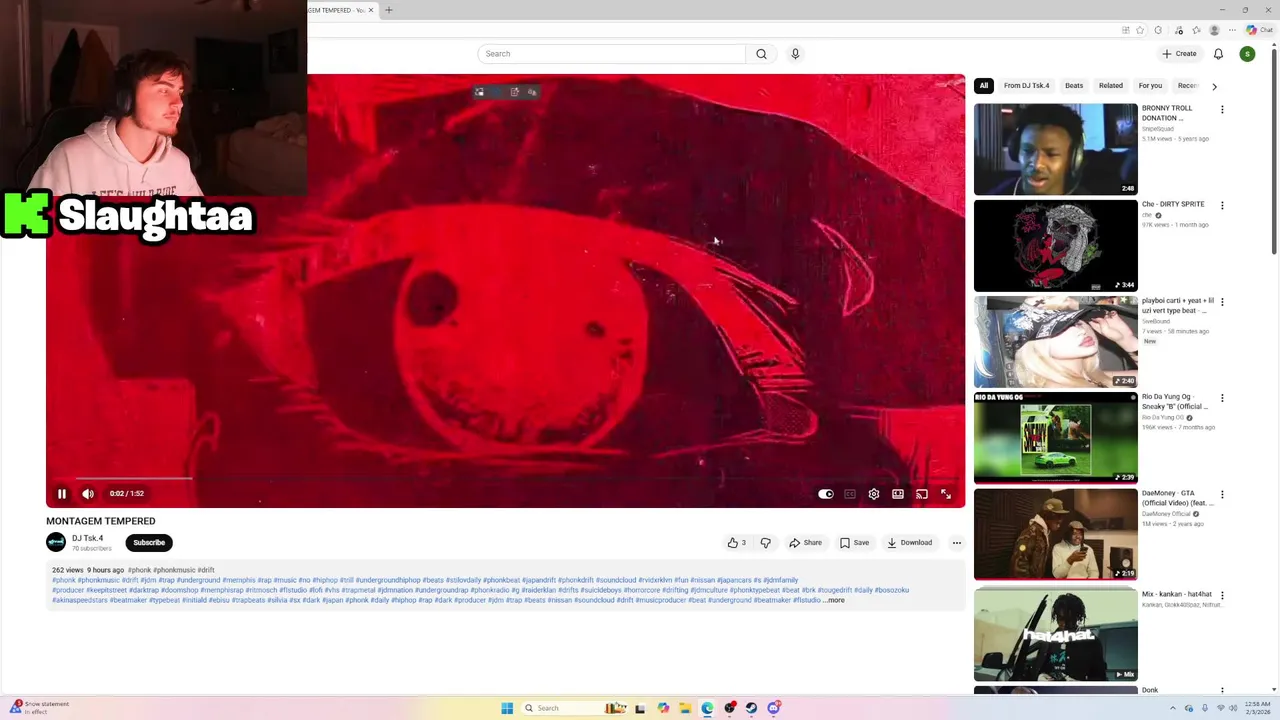This screenshot has width=1280, height=720.
Task: Open options for DaeMoney - GTA video
Action: pyautogui.click(x=1221, y=494)
